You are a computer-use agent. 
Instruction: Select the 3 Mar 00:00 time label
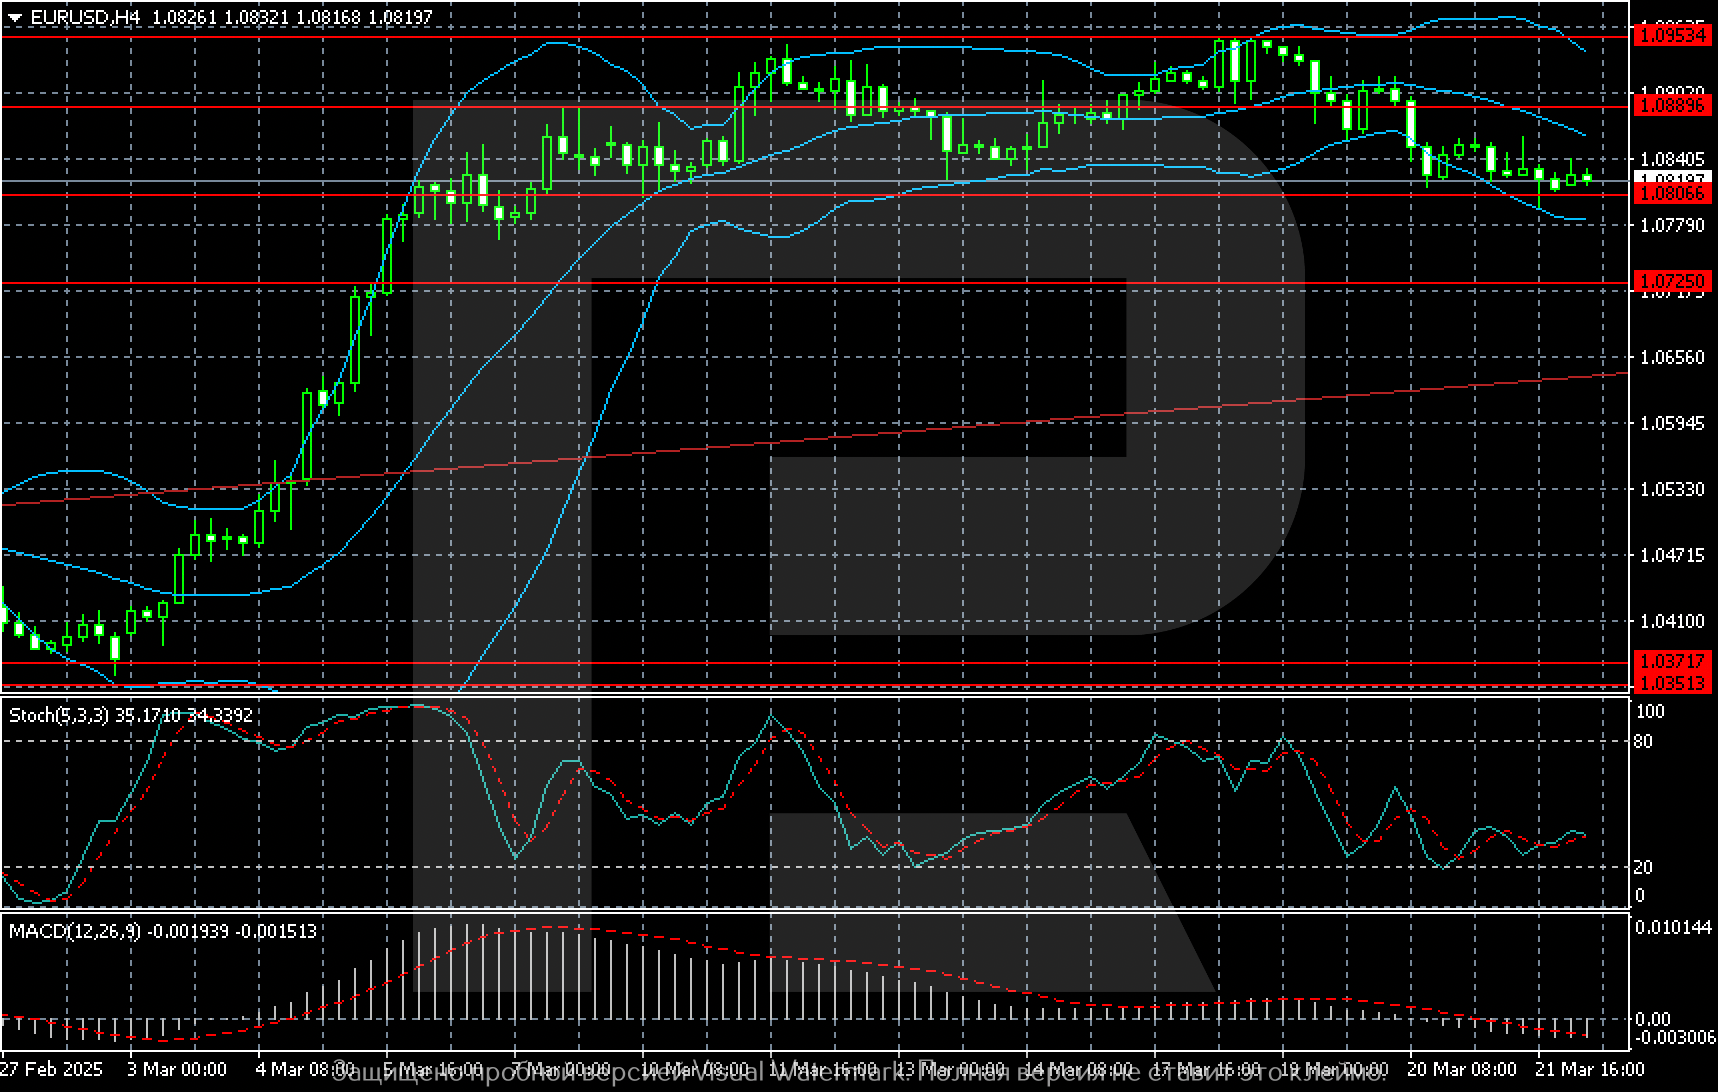[178, 1069]
